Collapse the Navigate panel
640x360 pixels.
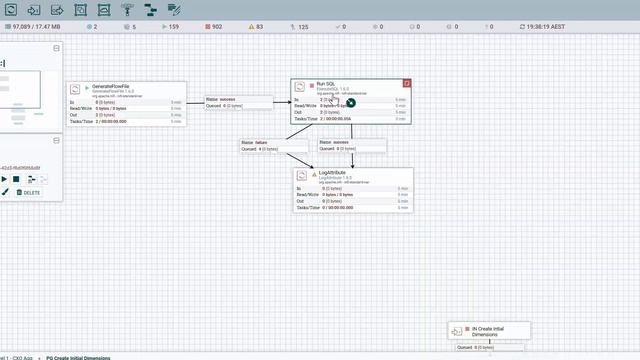[56, 48]
